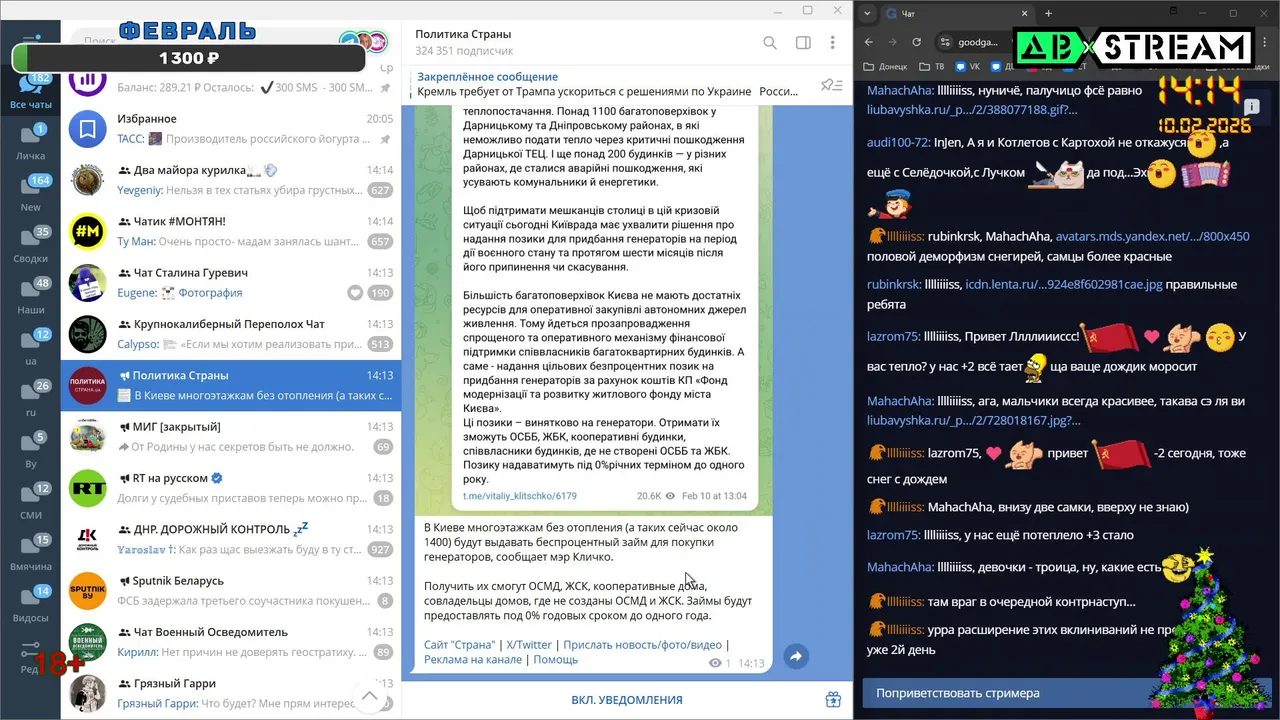The width and height of the screenshot is (1280, 720).
Task: Open the liubavyshka.ru 728018167.jpg link
Action: coord(973,421)
